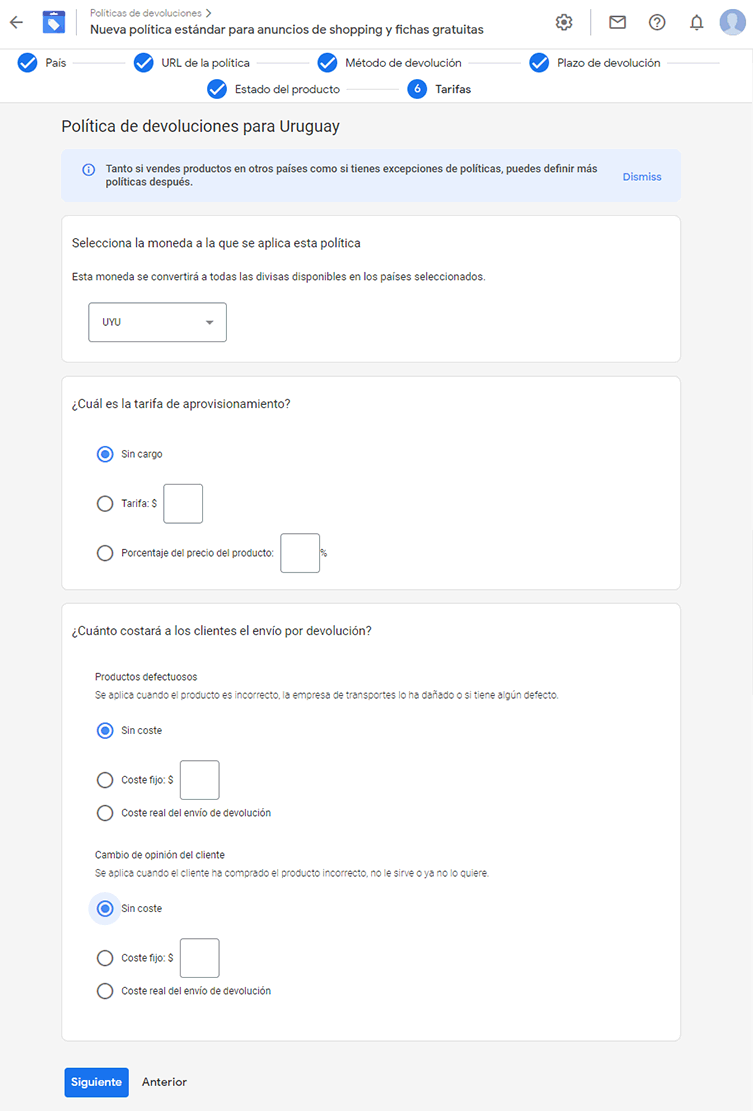
Task: Click the back arrow icon
Action: tap(16, 22)
